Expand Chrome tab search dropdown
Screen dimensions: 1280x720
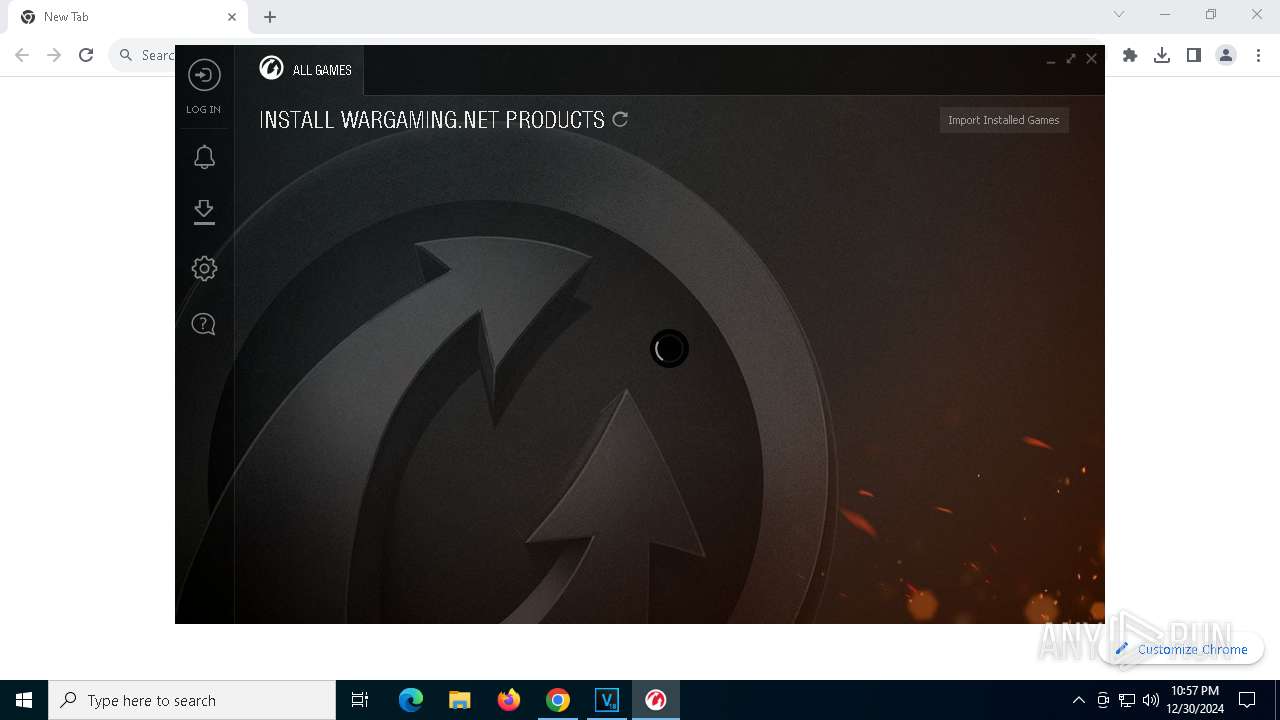(1119, 14)
